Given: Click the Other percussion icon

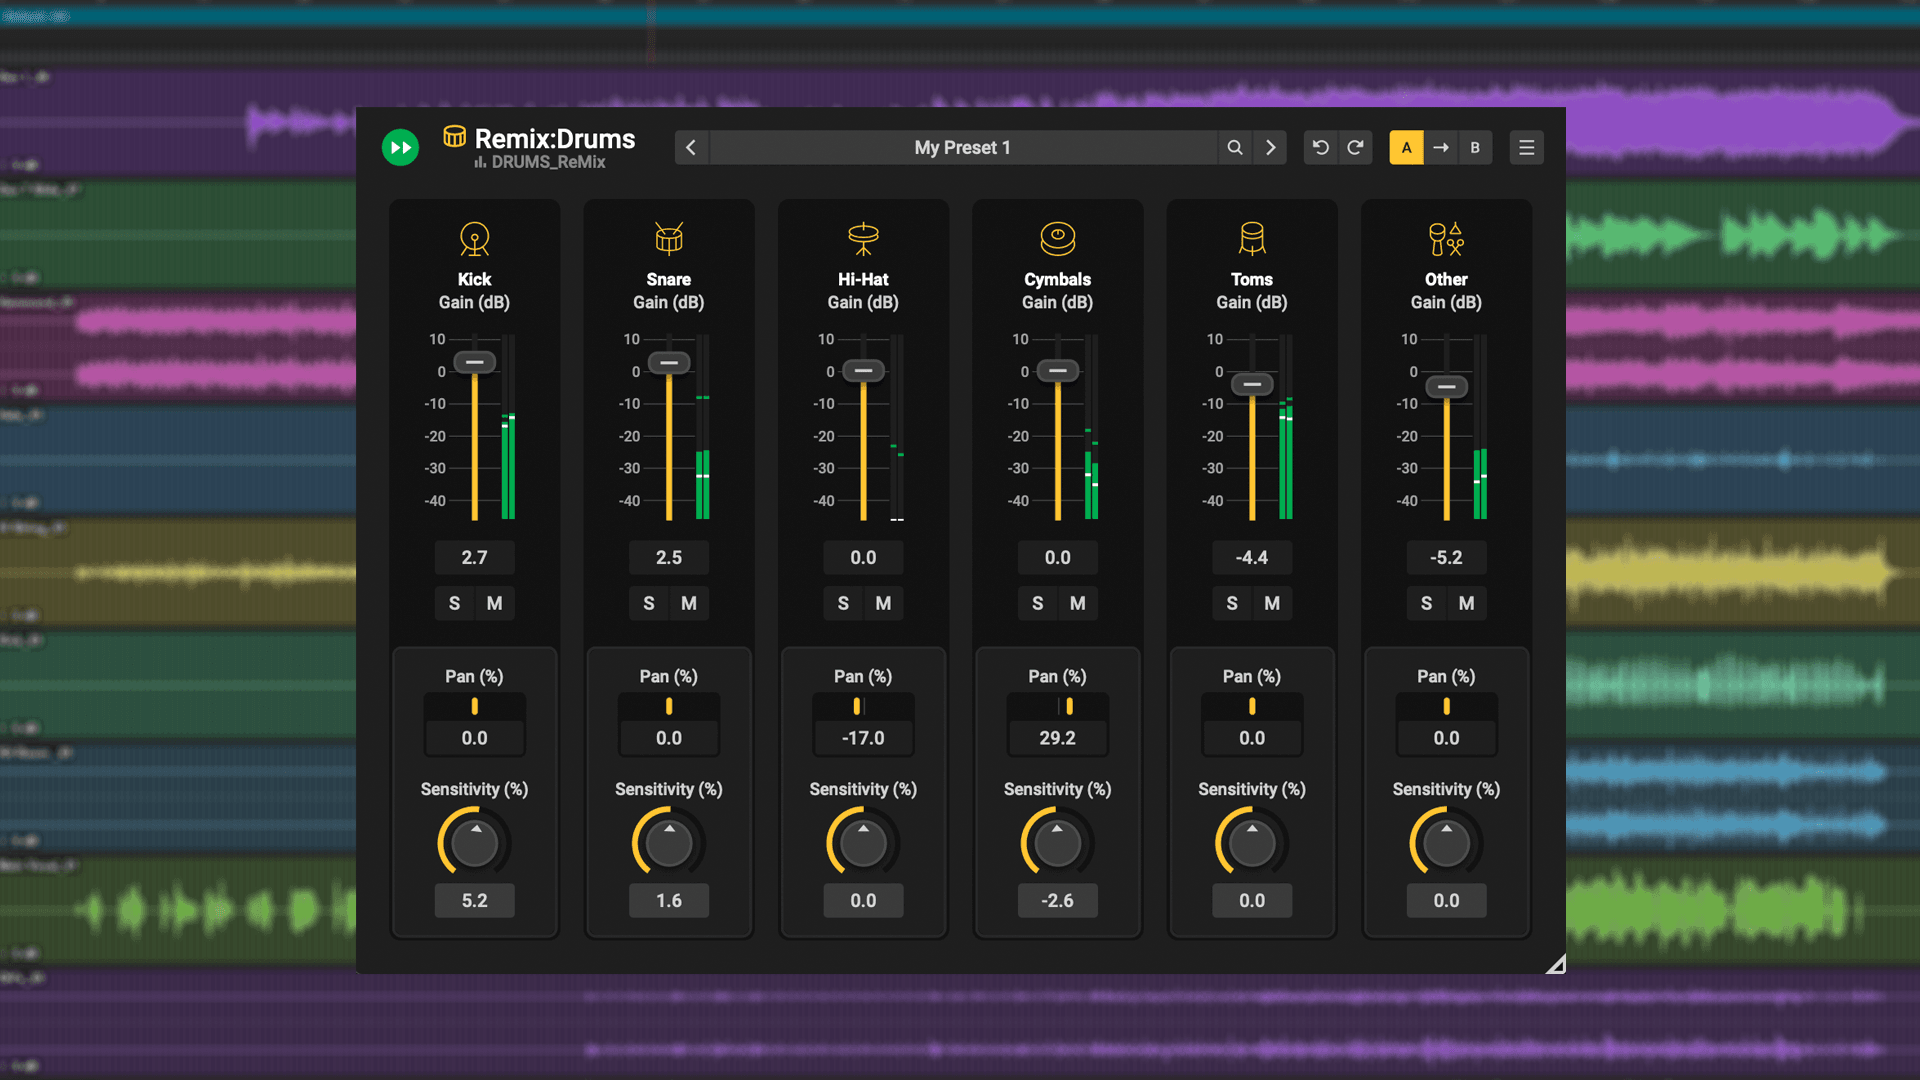Looking at the screenshot, I should point(1445,239).
